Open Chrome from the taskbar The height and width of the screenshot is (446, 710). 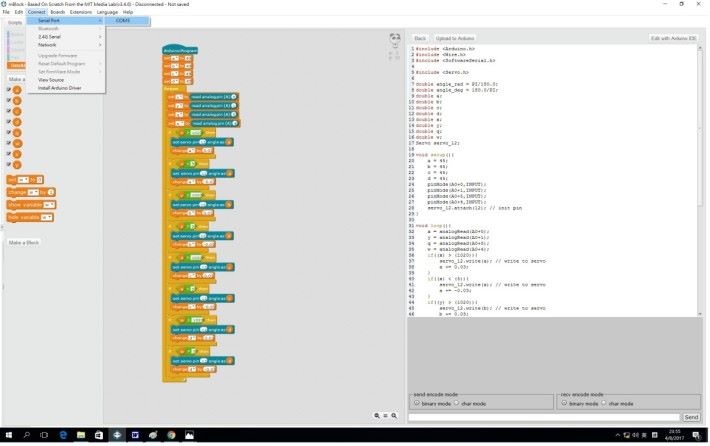coord(171,435)
